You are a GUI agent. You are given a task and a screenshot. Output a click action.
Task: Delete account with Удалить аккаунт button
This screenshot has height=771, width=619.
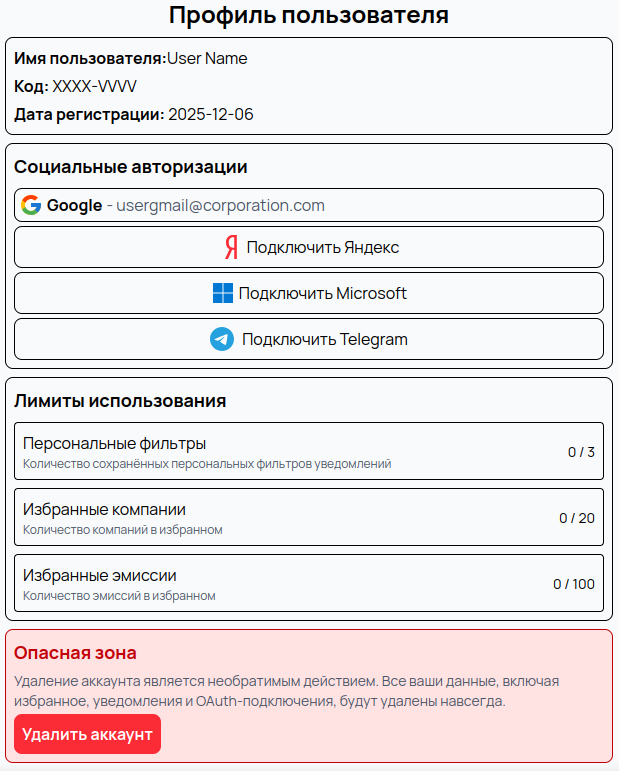(x=88, y=734)
